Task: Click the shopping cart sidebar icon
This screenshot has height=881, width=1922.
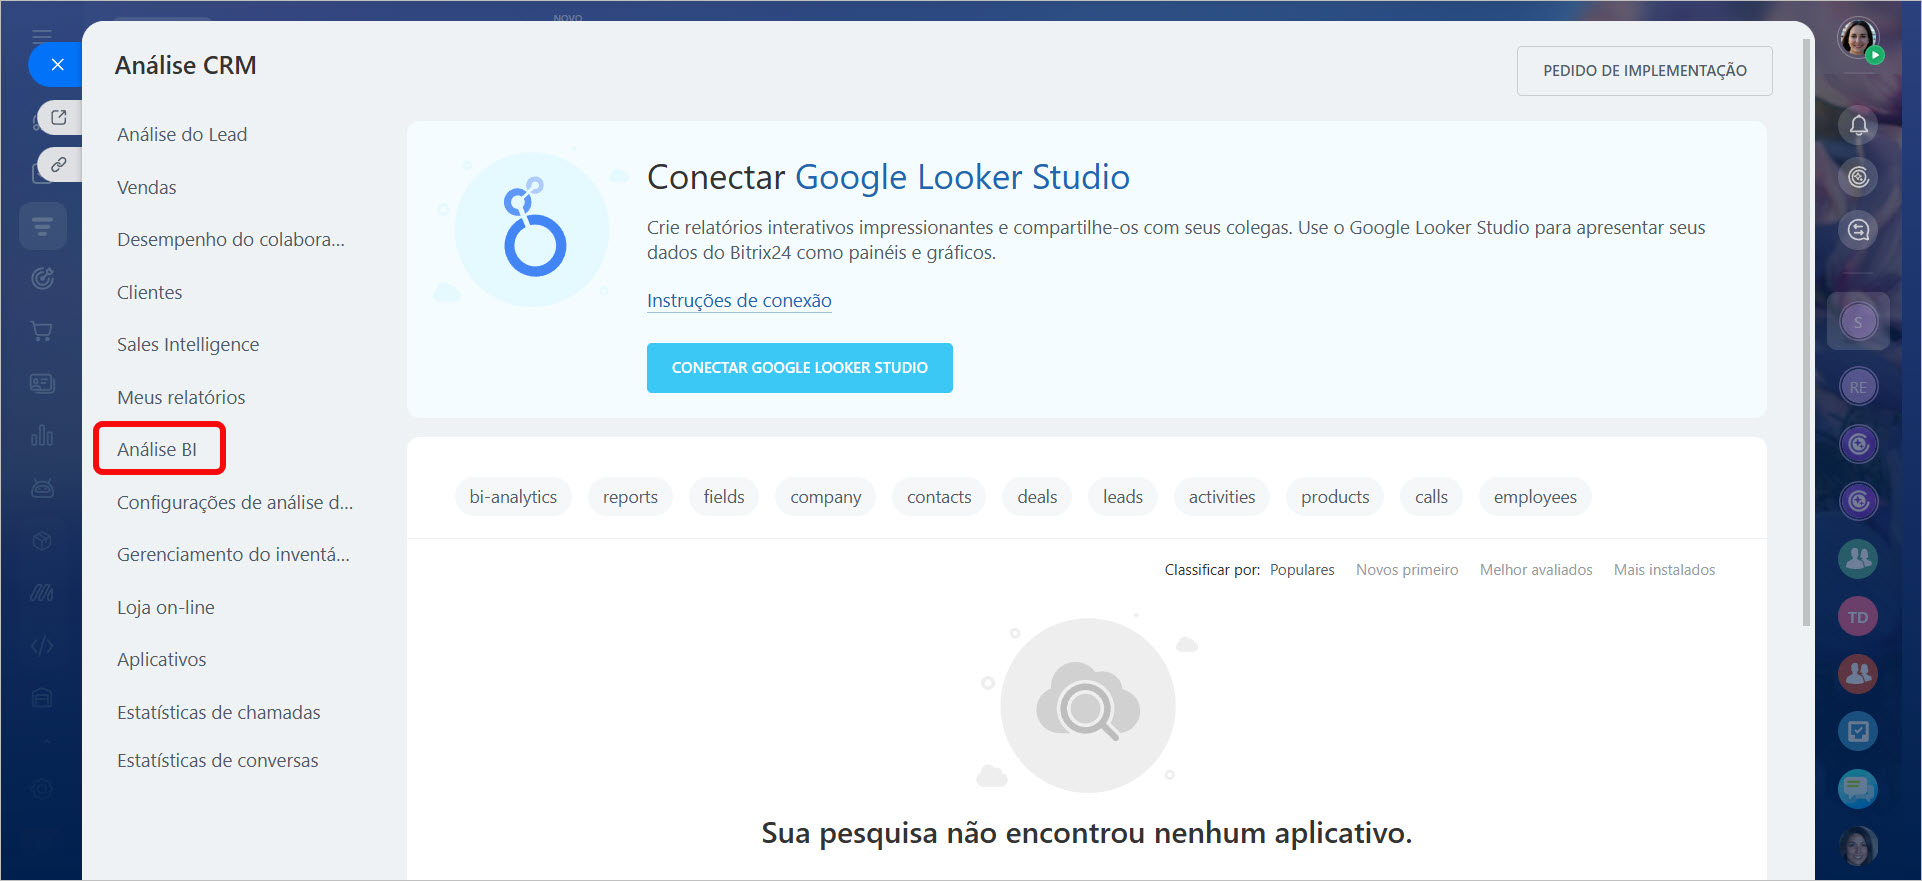Action: coord(42,331)
